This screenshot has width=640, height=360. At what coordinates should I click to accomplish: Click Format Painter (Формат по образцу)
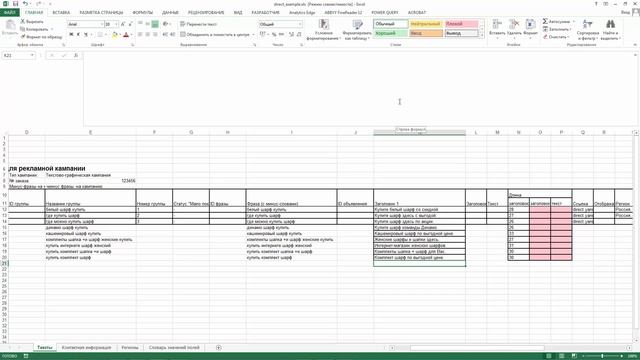41,37
